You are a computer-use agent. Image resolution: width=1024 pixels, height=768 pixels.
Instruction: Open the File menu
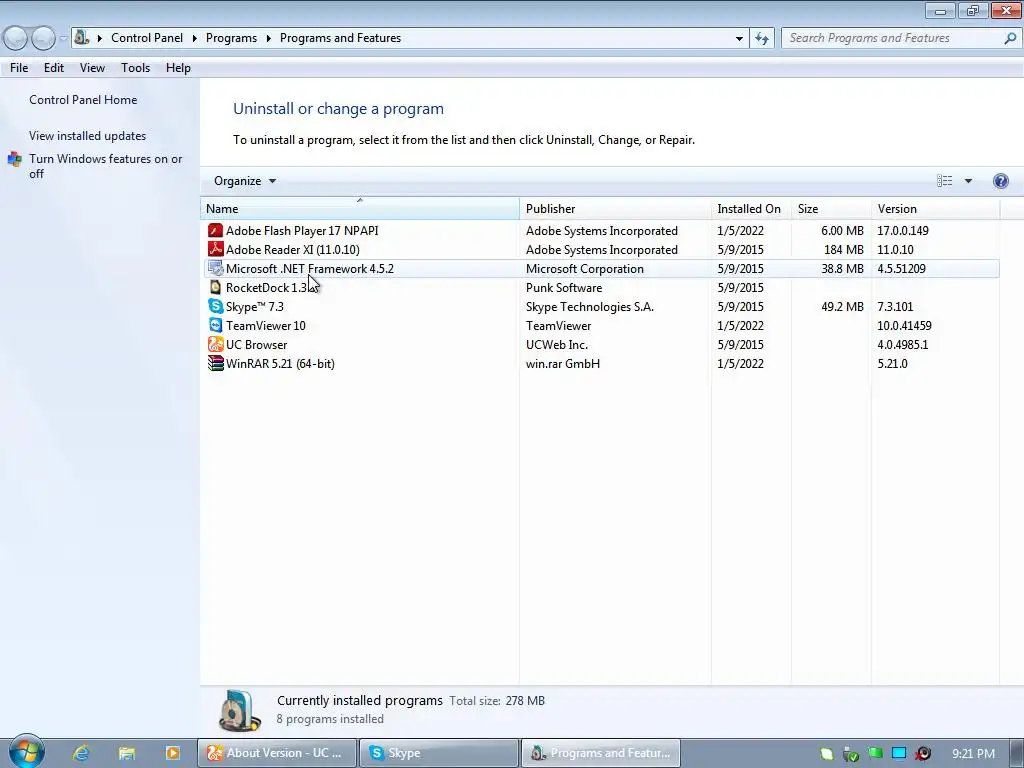pyautogui.click(x=19, y=68)
